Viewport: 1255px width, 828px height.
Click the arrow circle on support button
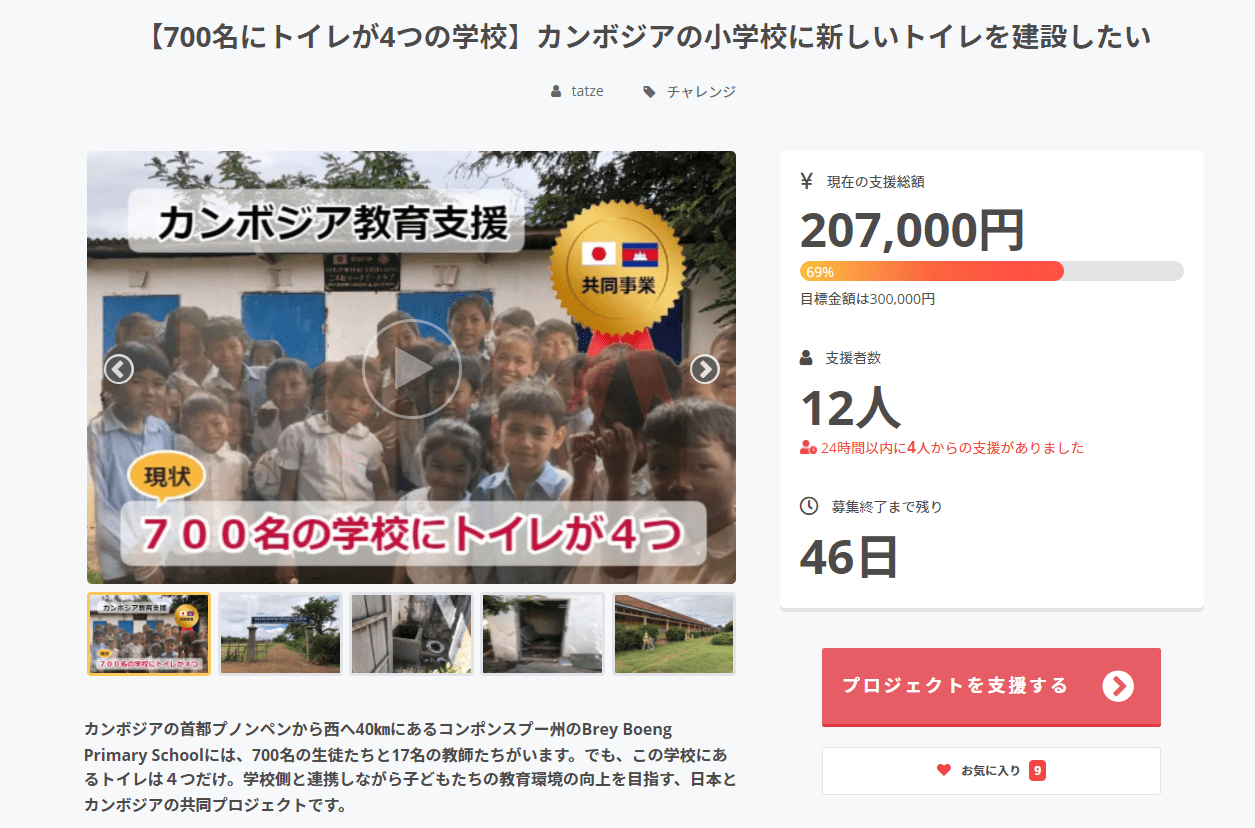click(x=1118, y=686)
